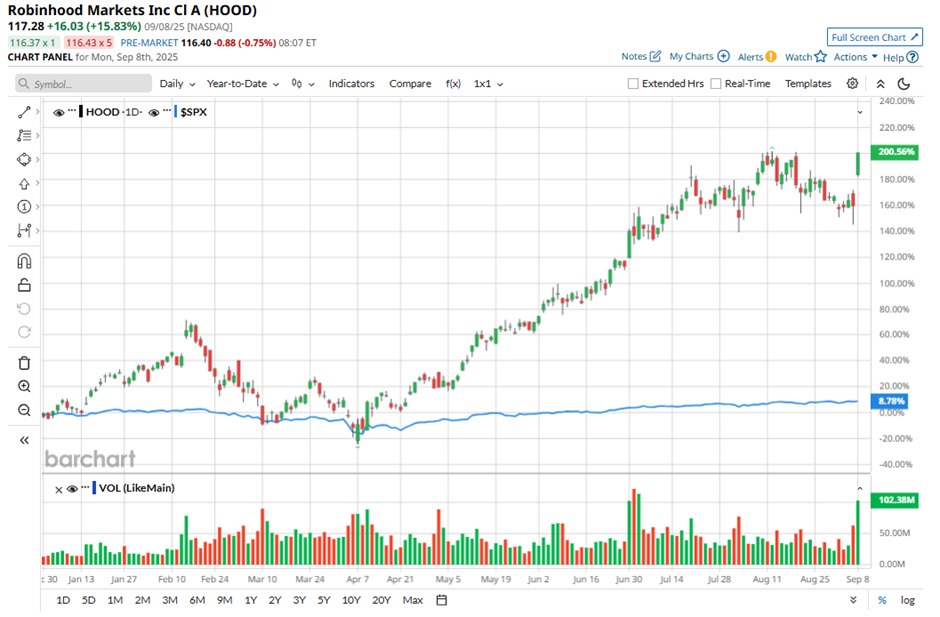Zoom out of the chart

pyautogui.click(x=24, y=410)
